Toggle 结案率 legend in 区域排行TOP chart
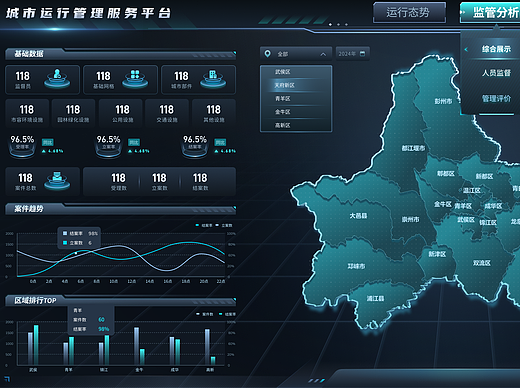520x390 pixels. 227,314
